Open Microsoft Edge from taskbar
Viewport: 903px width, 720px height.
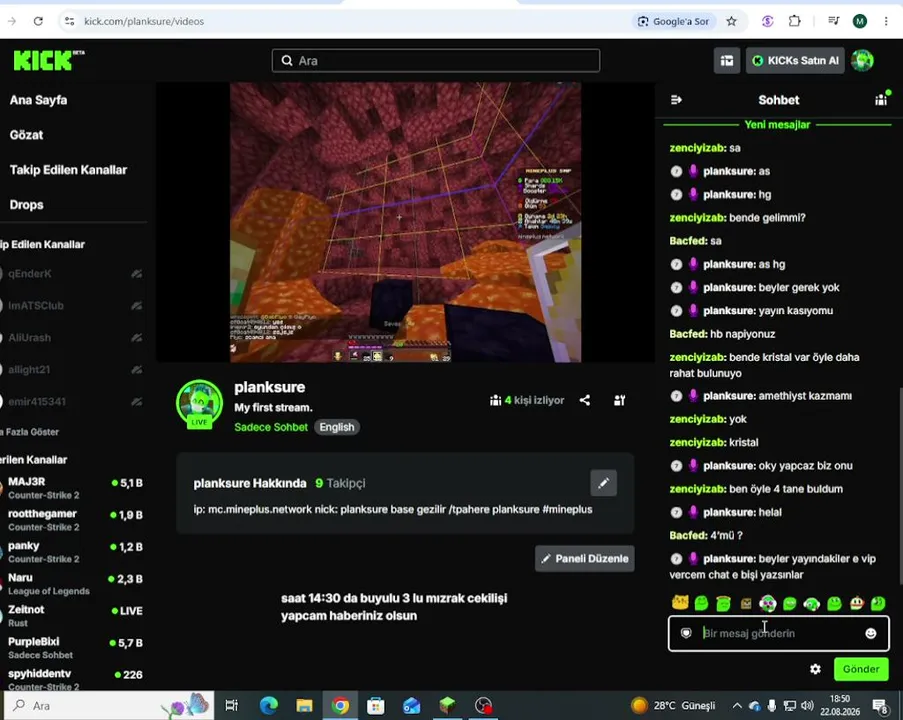[x=268, y=706]
